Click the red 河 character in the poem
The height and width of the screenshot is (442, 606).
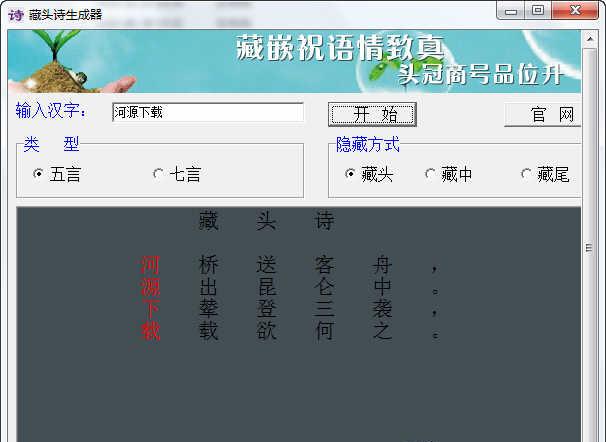[150, 266]
